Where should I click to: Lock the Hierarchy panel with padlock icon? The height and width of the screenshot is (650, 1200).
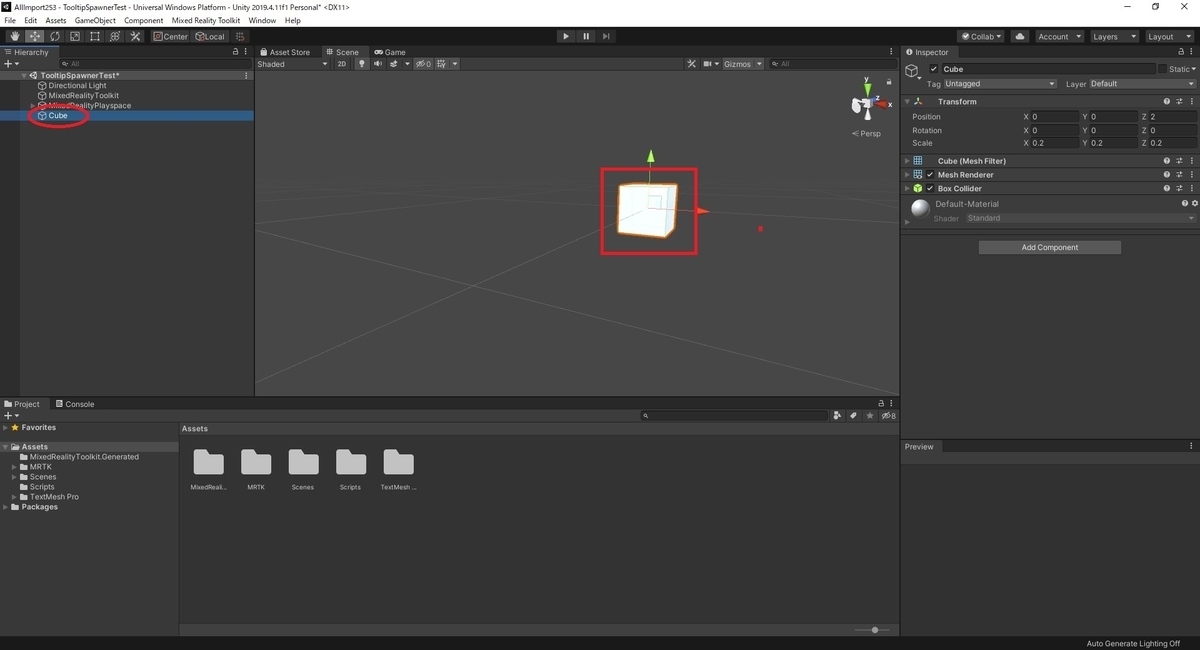tap(236, 52)
